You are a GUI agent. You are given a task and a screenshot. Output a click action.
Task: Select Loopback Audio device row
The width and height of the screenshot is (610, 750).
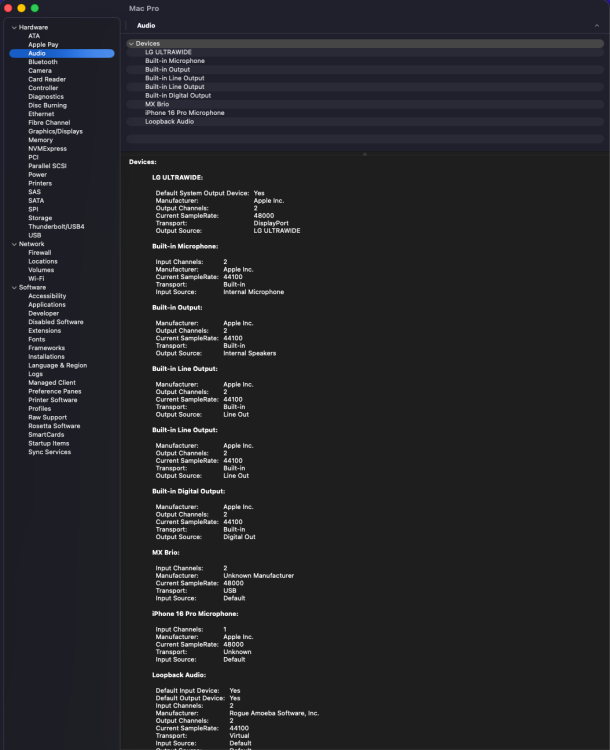pyautogui.click(x=365, y=121)
